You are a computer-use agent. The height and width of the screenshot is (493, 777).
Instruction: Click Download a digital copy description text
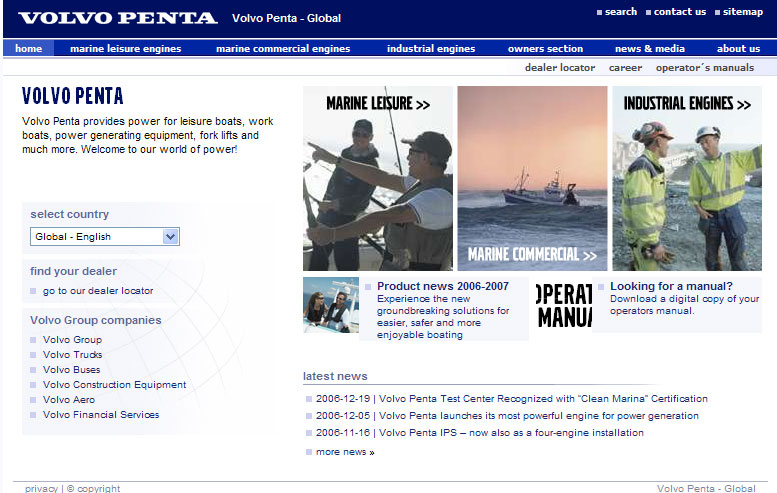tap(684, 305)
